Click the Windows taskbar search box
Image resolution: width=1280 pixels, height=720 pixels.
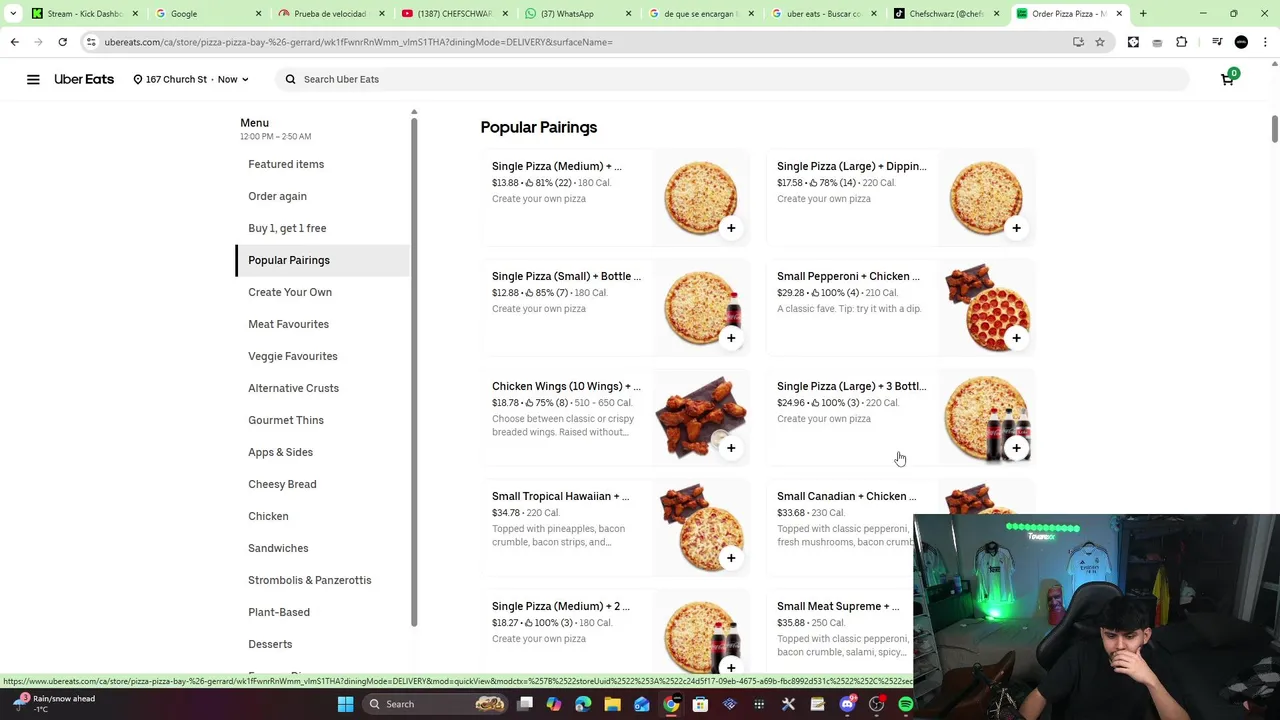coord(433,704)
